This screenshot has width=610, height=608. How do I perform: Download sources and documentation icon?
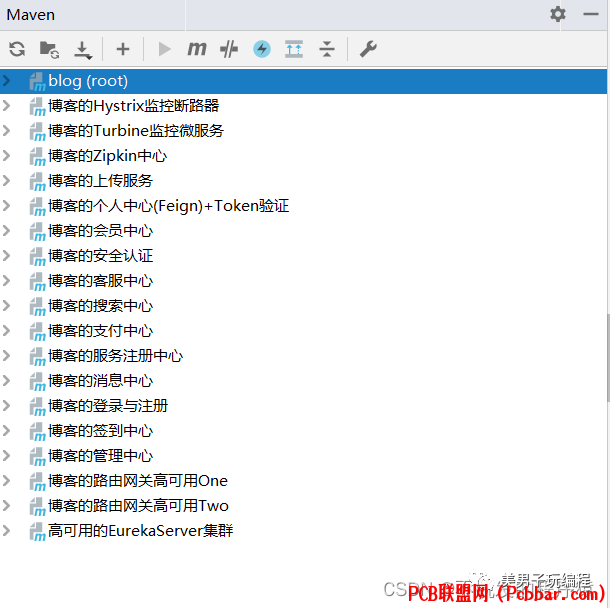pos(83,50)
